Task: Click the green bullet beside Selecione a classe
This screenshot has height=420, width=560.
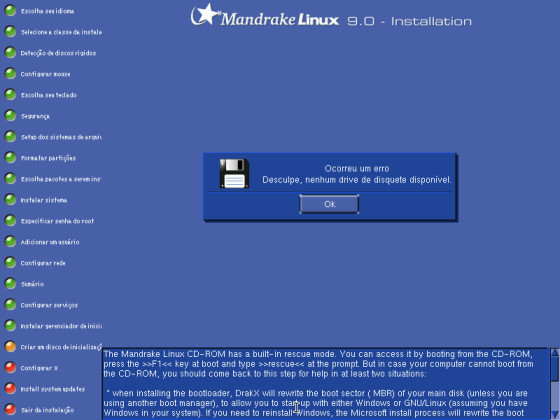Action: (10, 32)
